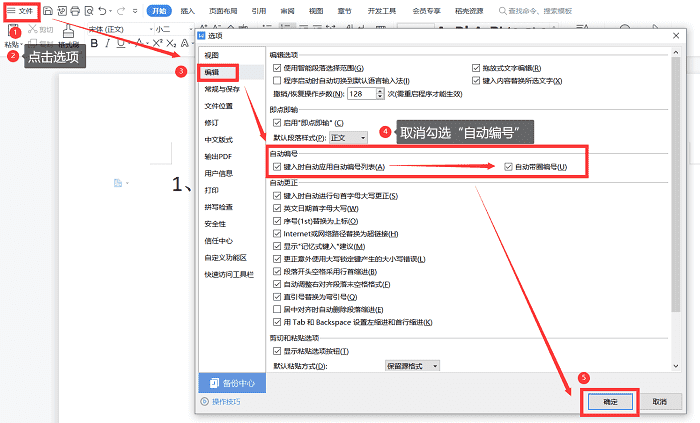The image size is (700, 423).
Task: Apply Subscript X₂ formatting
Action: (x=171, y=43)
